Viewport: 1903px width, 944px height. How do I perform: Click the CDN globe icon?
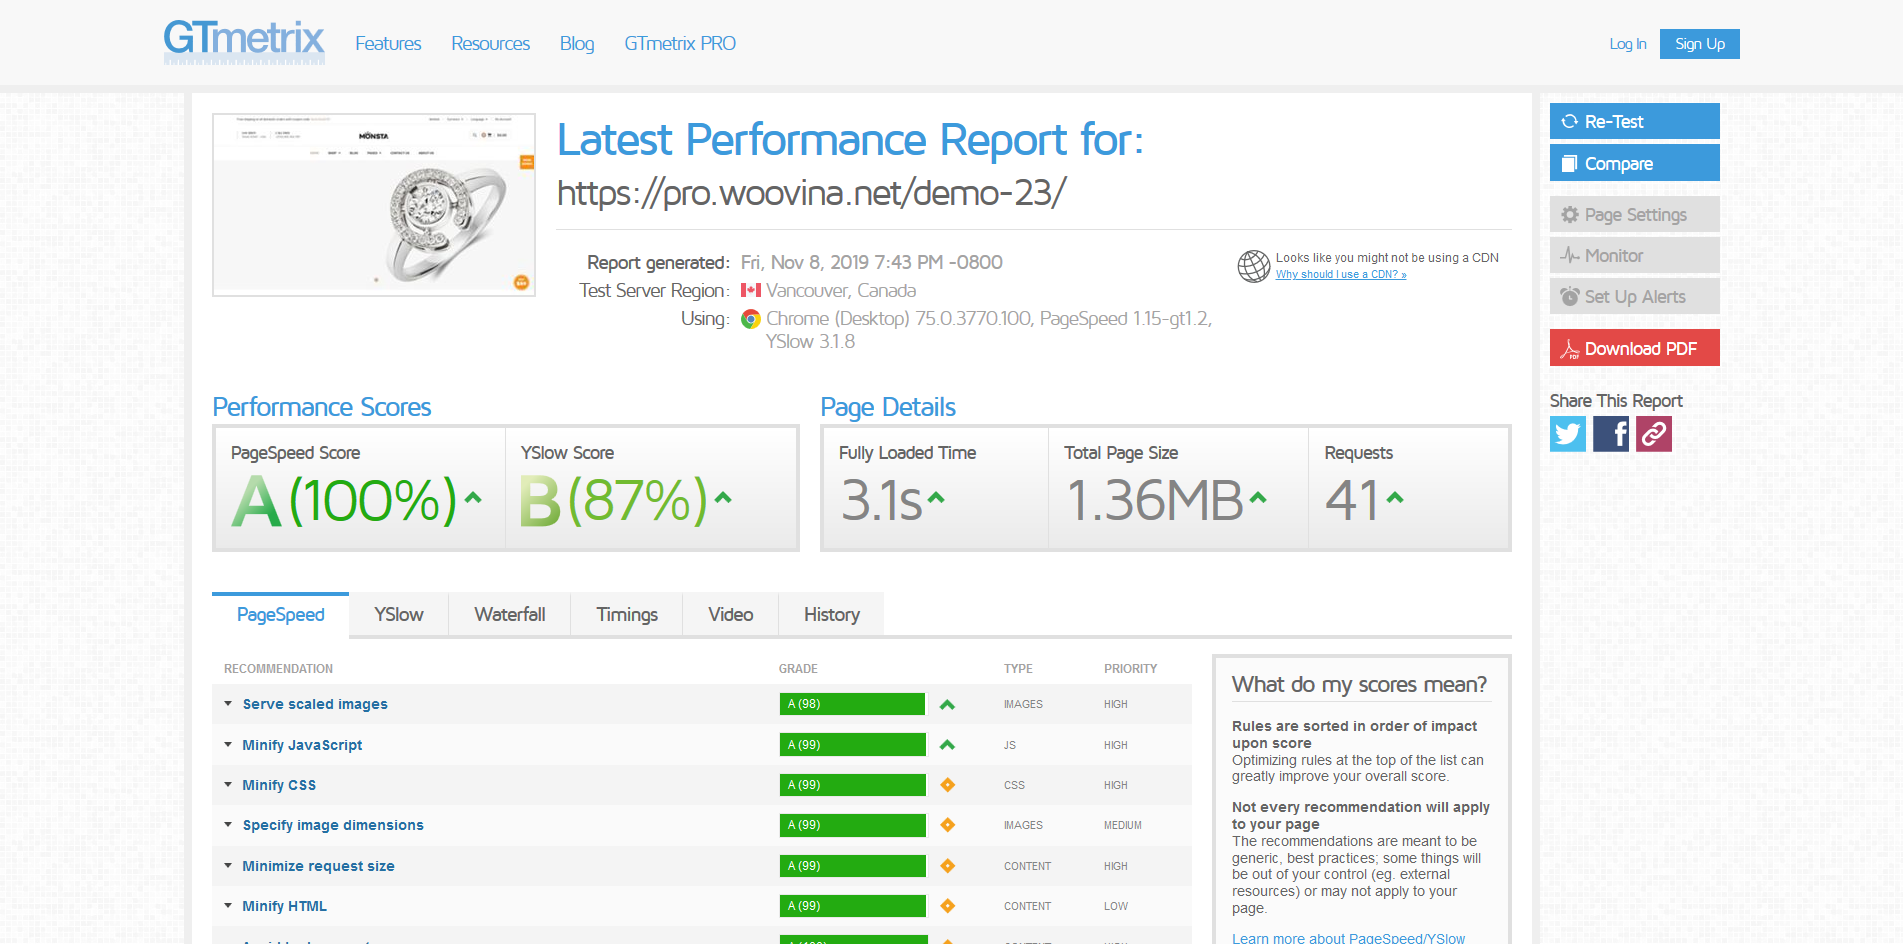tap(1254, 266)
